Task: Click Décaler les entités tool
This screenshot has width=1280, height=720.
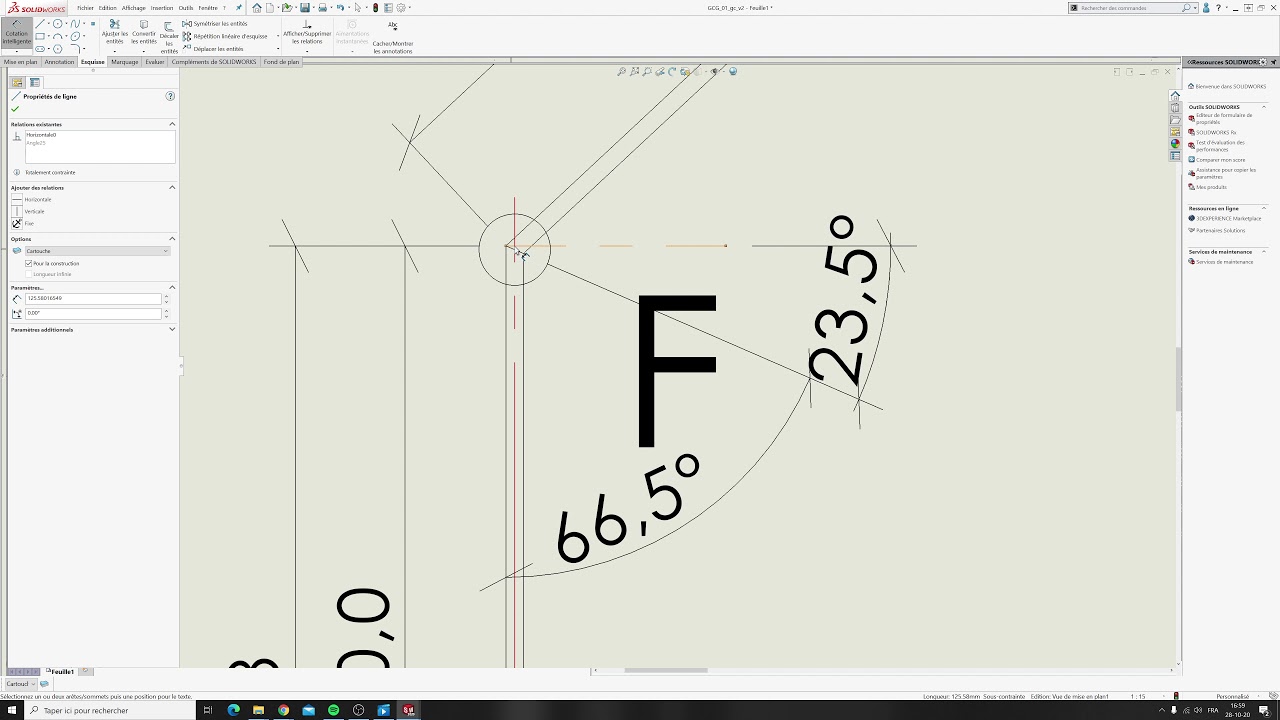Action: (x=169, y=38)
